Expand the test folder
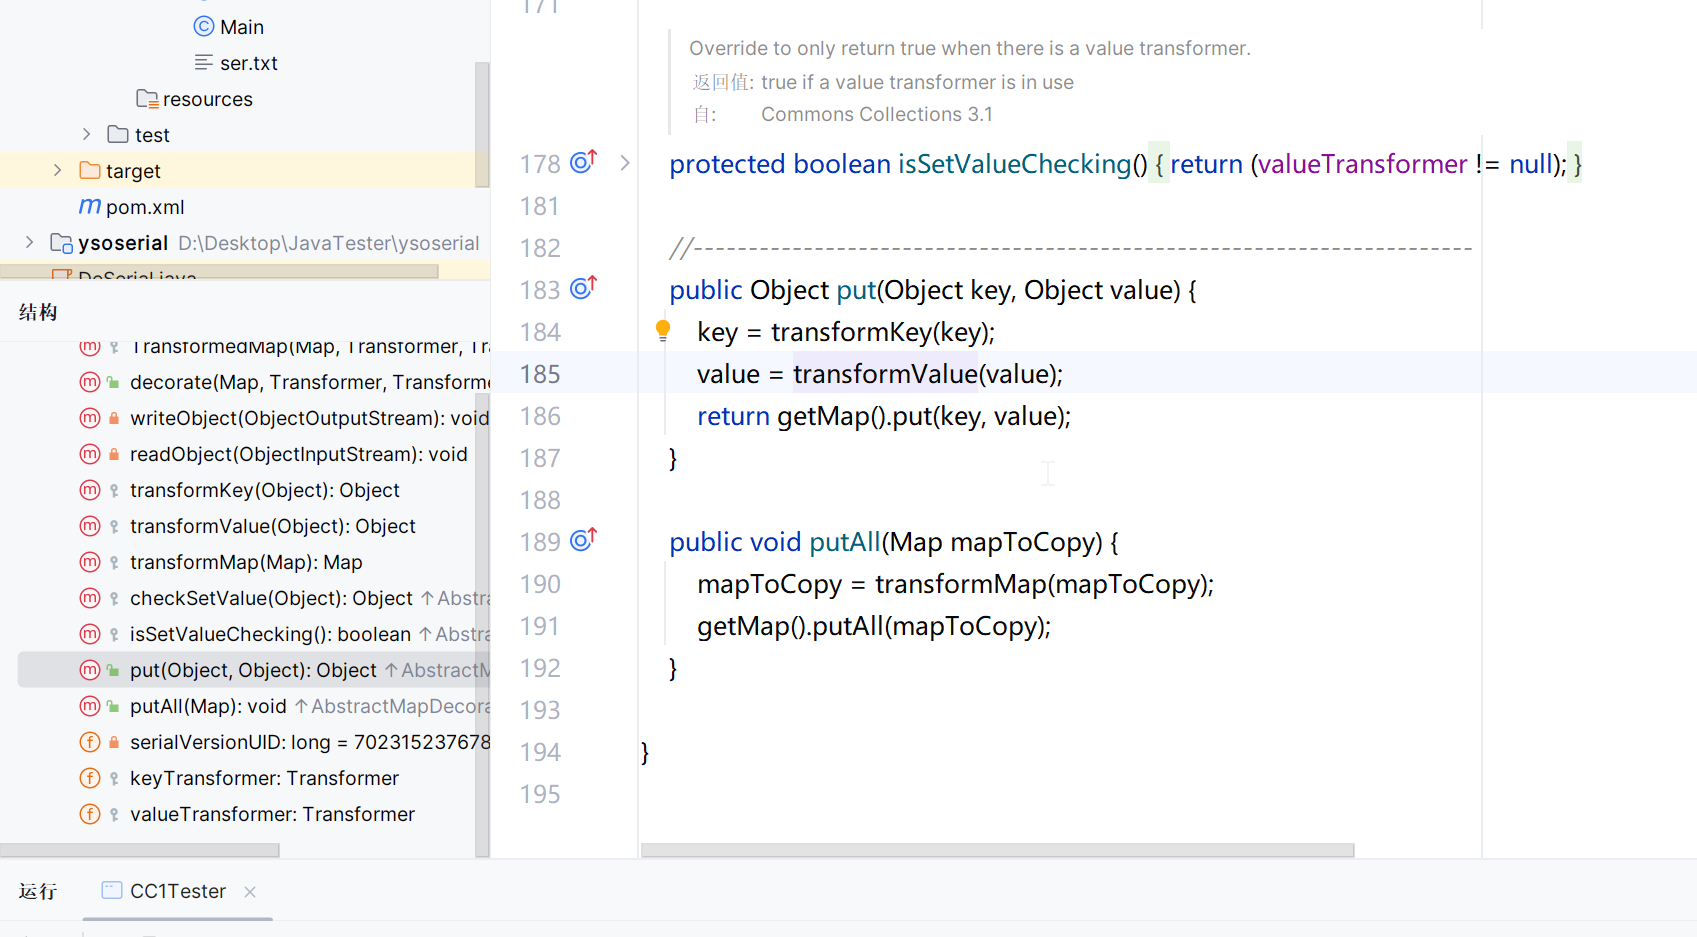1697x937 pixels. pyautogui.click(x=87, y=134)
